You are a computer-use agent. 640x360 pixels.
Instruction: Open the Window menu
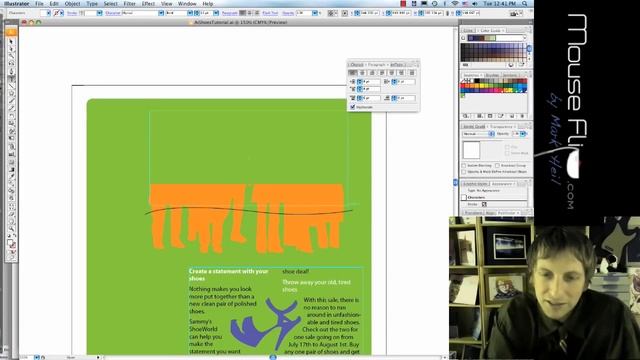click(187, 4)
